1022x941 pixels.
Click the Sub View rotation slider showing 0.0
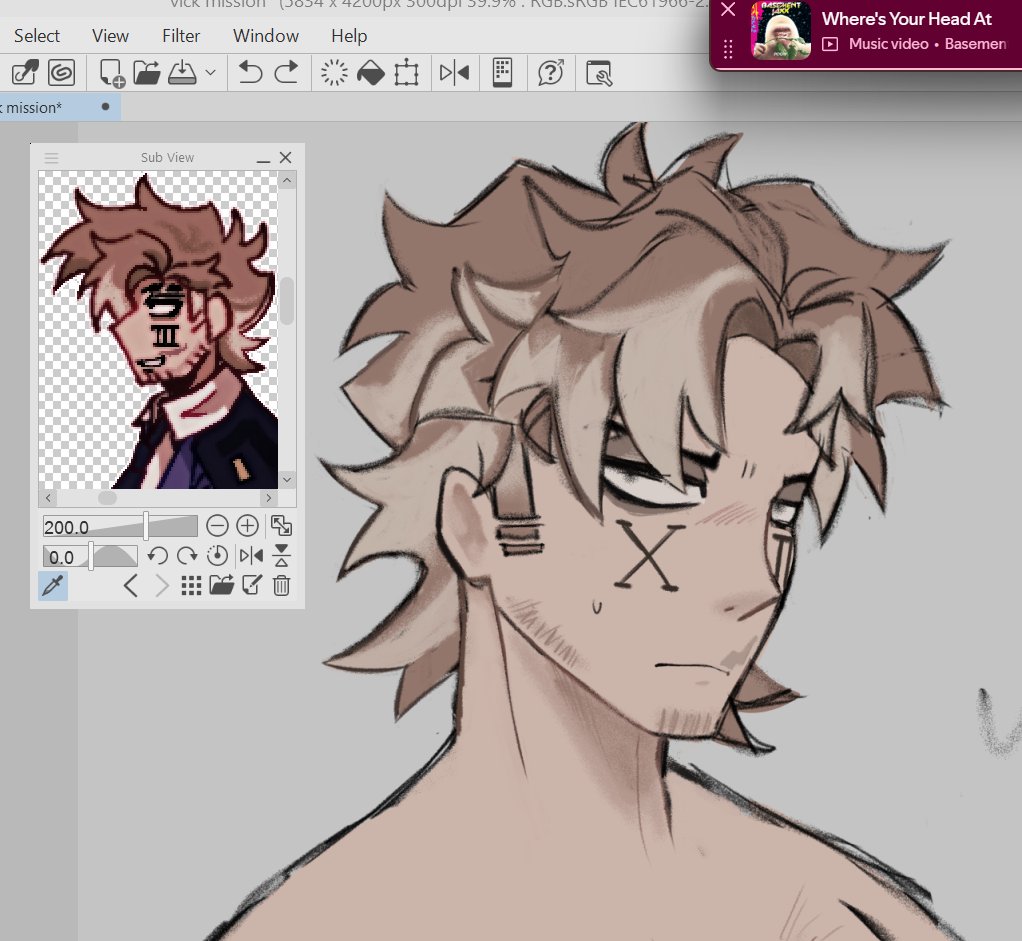(90, 557)
